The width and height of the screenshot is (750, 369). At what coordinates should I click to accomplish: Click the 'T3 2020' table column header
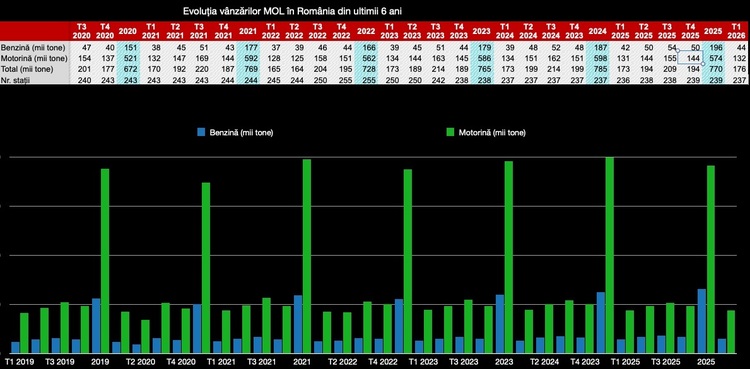pos(81,31)
